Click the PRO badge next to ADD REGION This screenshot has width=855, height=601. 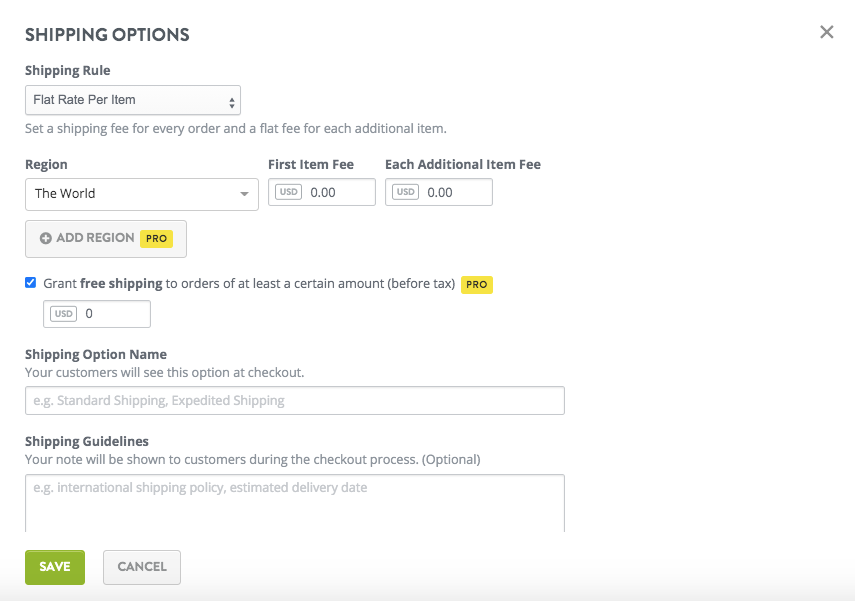coord(156,238)
